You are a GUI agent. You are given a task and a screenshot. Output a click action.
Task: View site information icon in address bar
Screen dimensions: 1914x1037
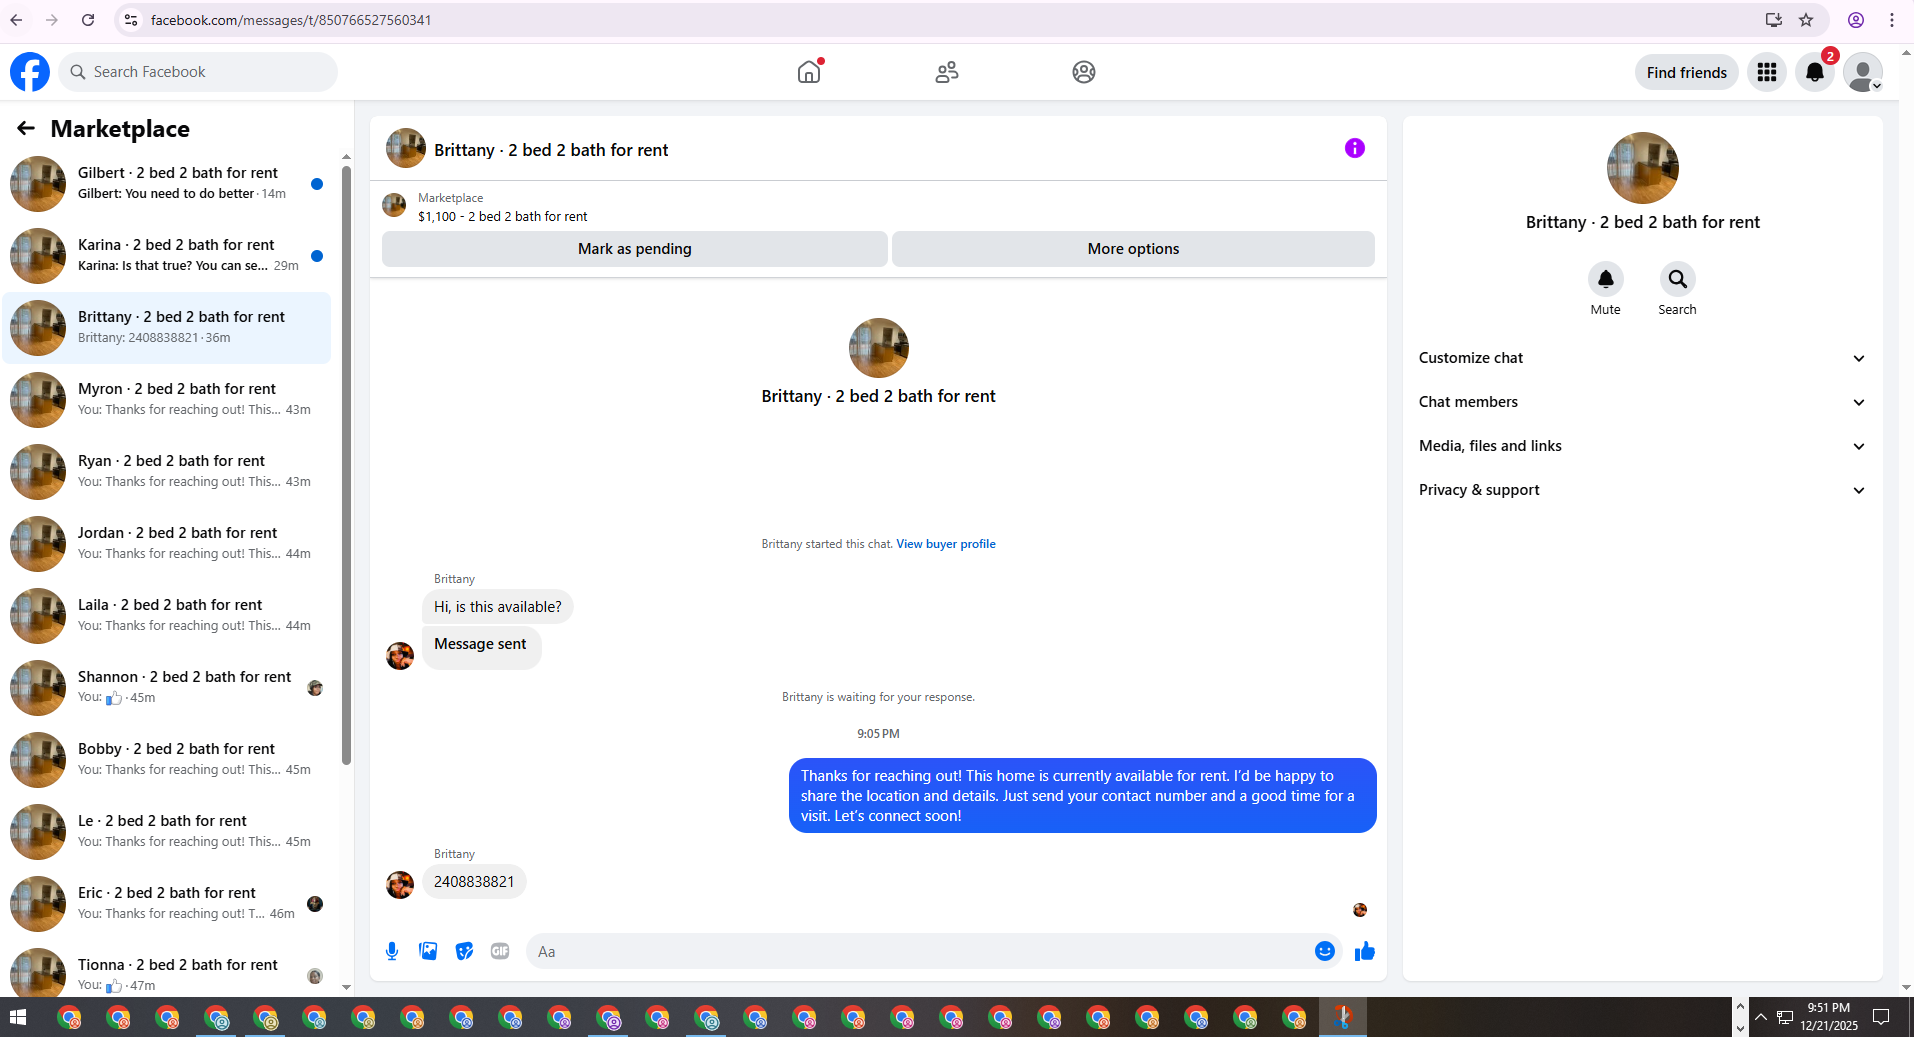coord(131,20)
